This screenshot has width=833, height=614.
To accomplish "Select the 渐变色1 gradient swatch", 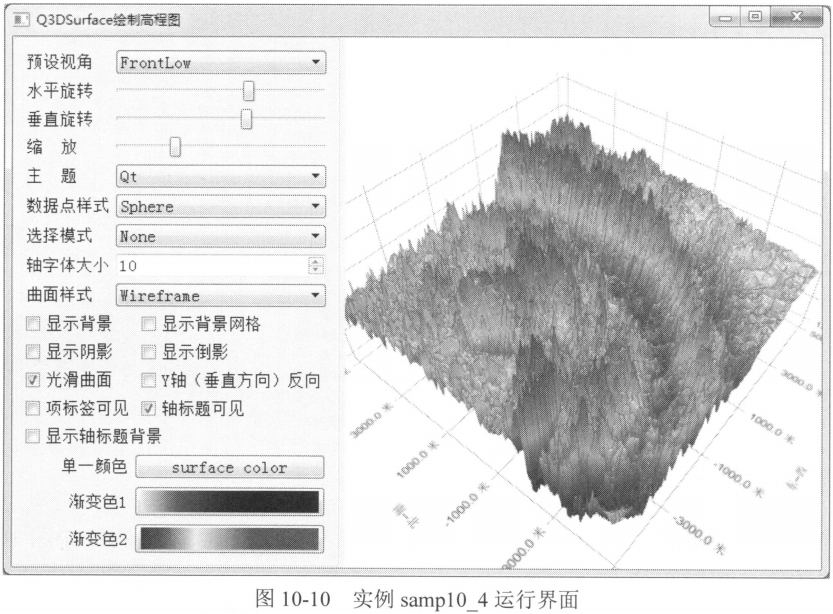I will coord(229,502).
